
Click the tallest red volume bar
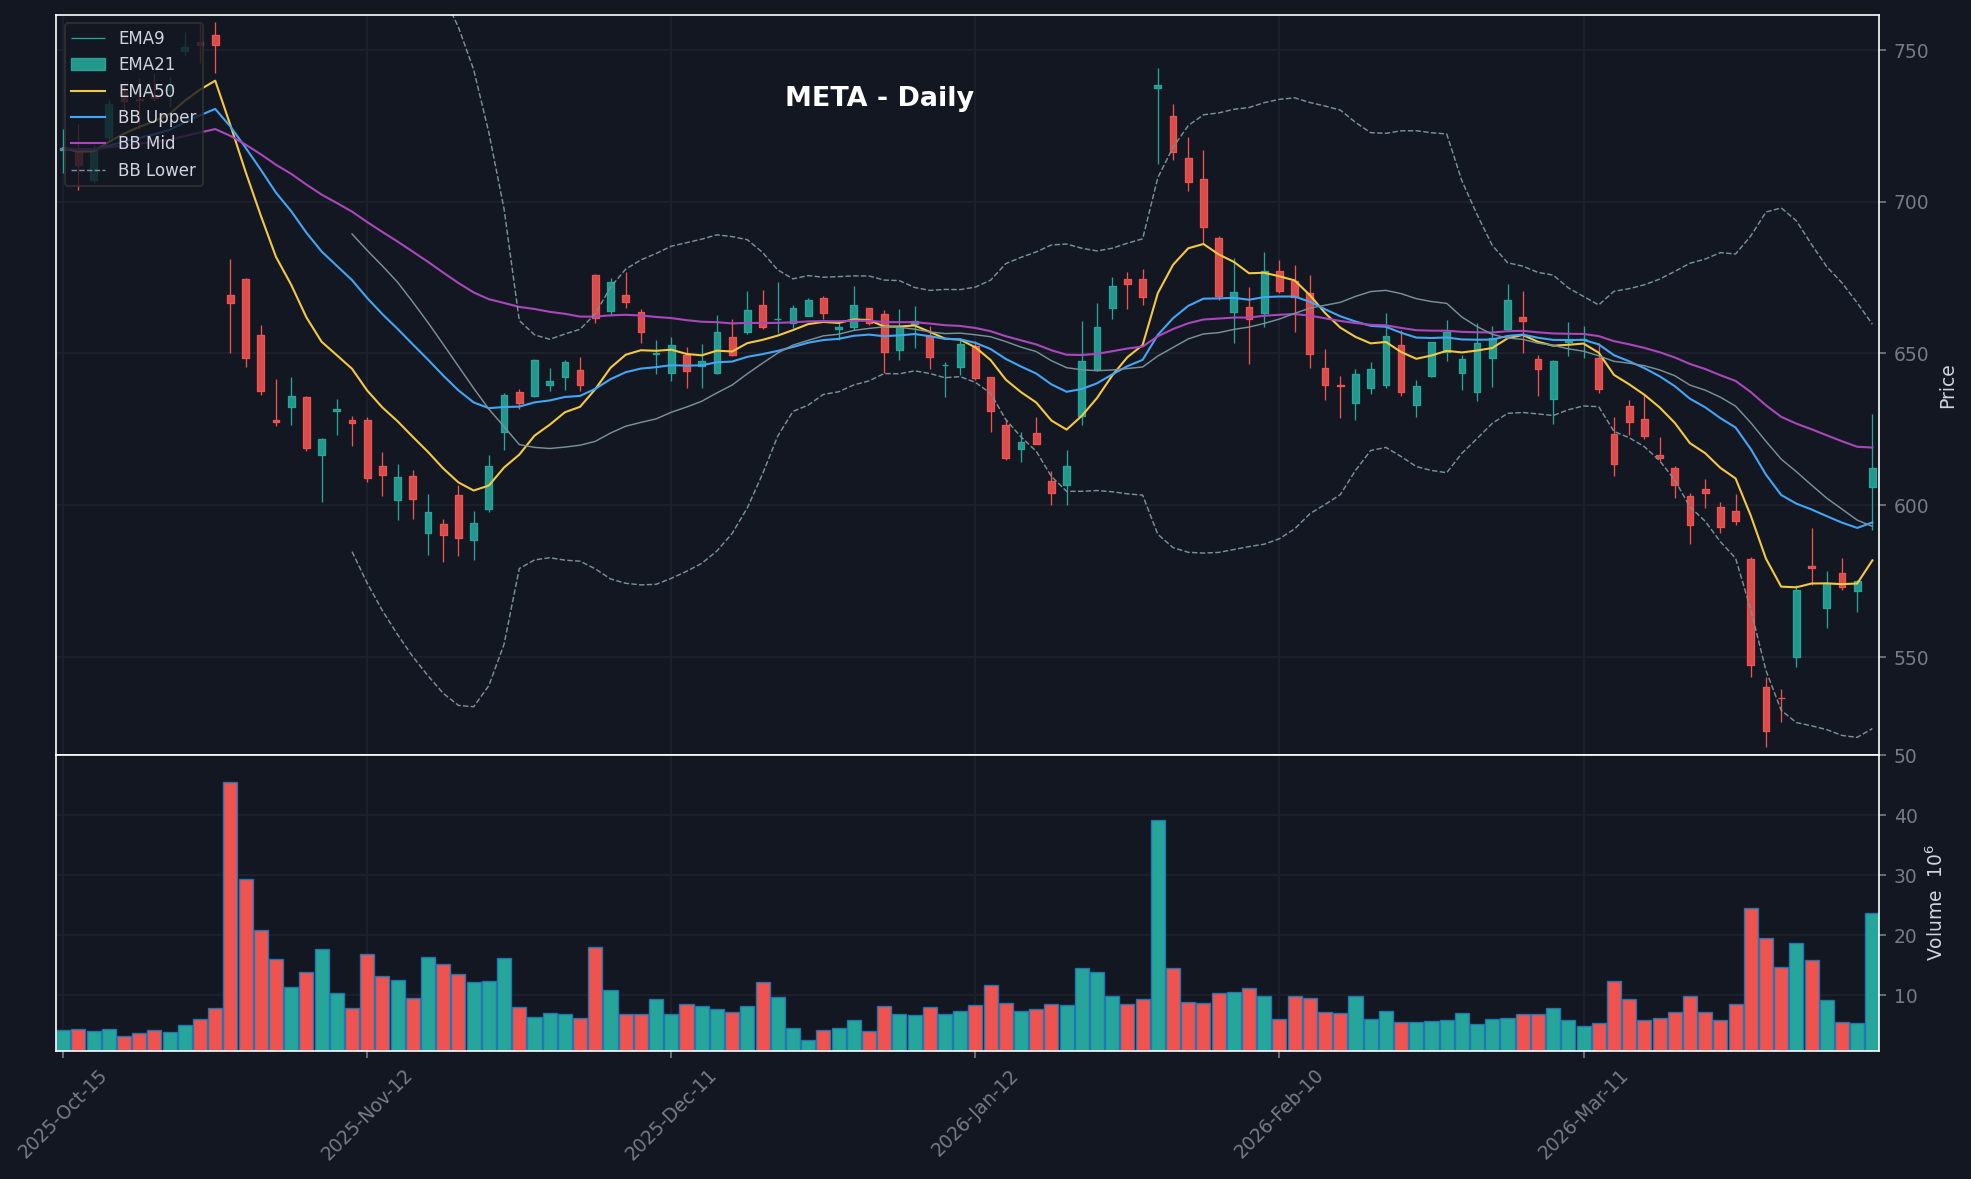tap(230, 915)
